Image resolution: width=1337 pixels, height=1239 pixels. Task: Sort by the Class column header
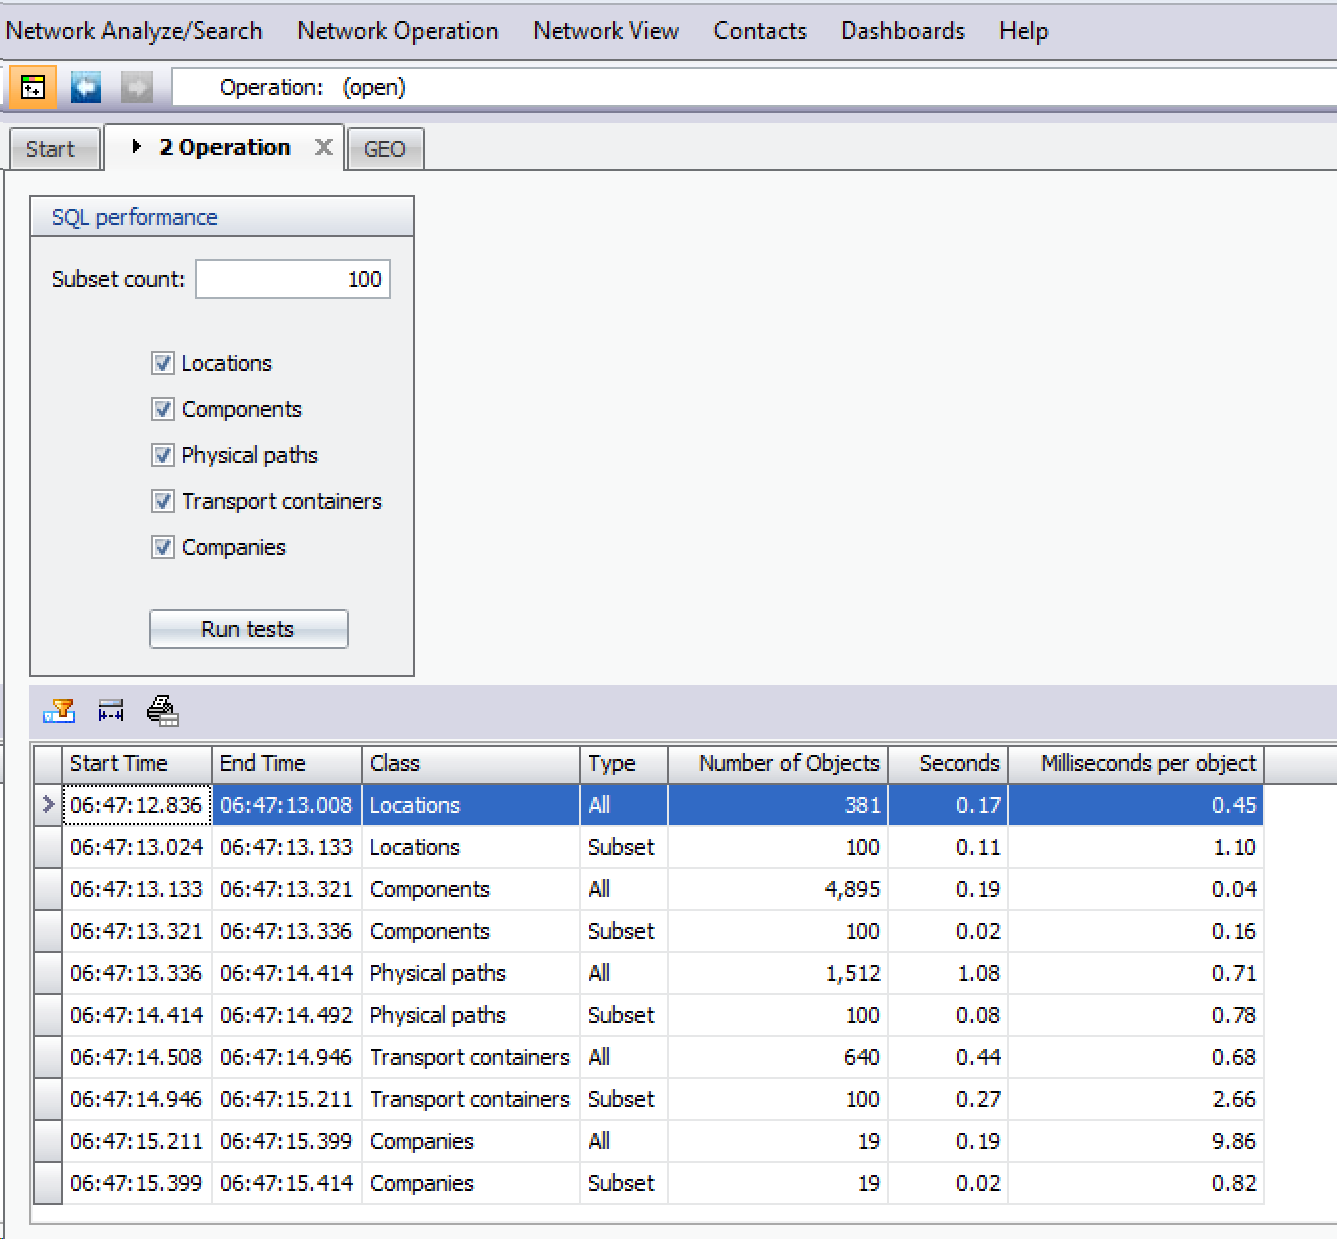[x=471, y=764]
